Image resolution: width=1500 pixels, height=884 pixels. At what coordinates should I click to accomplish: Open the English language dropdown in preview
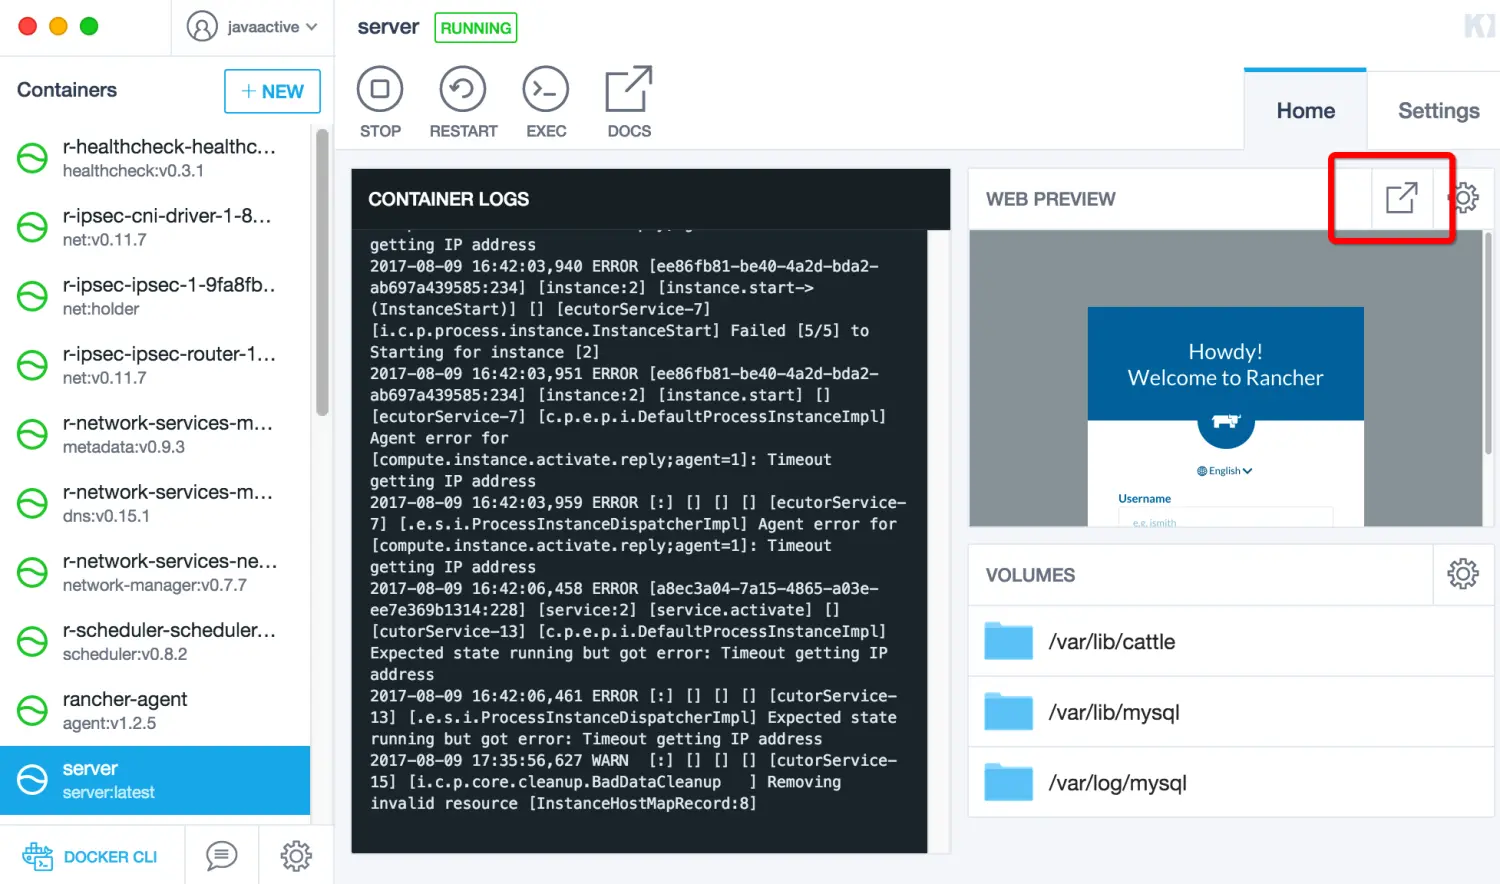coord(1225,471)
